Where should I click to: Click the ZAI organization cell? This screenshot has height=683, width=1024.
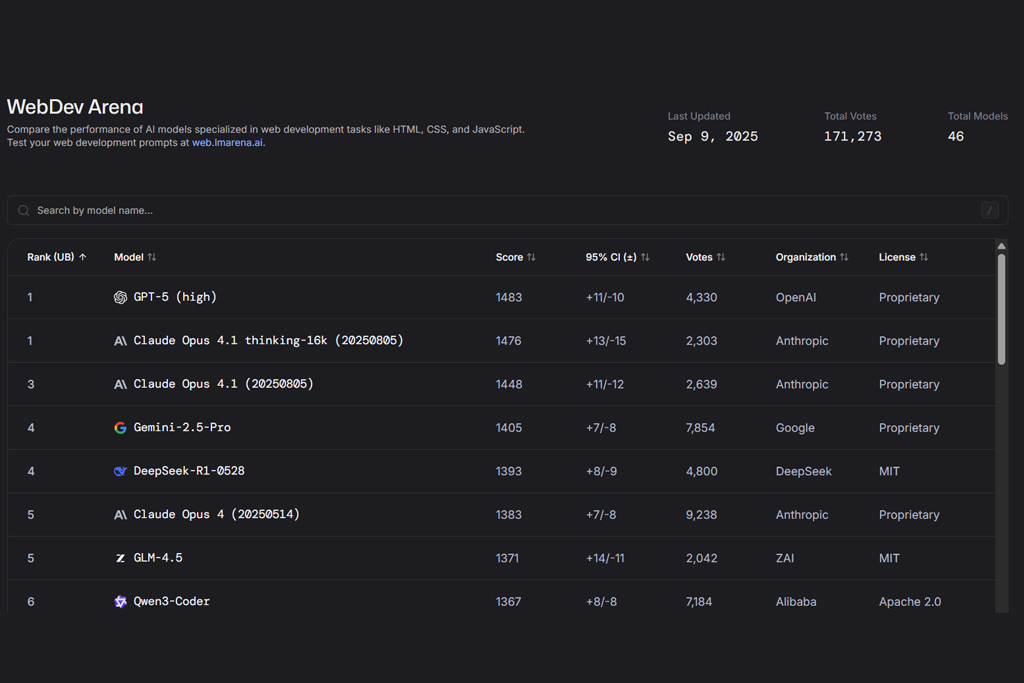(785, 558)
